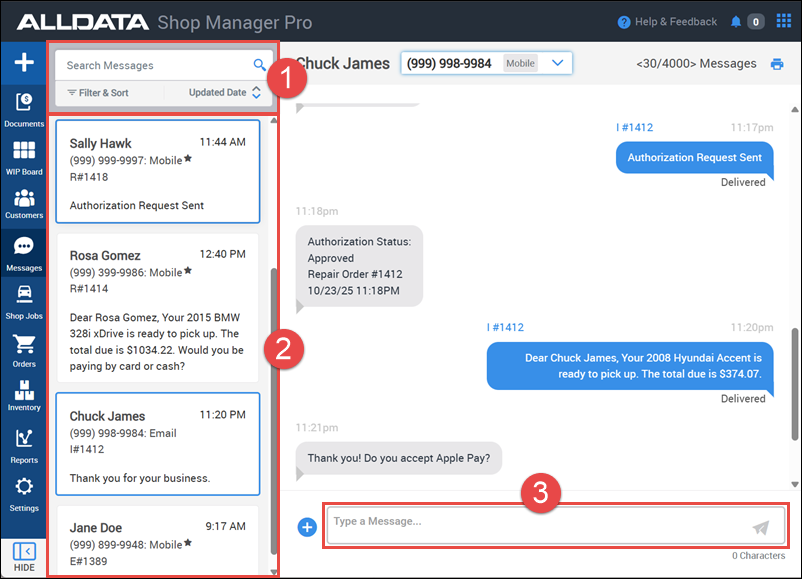The height and width of the screenshot is (579, 802).
Task: Click chat scrollbar up arrow
Action: 794,109
